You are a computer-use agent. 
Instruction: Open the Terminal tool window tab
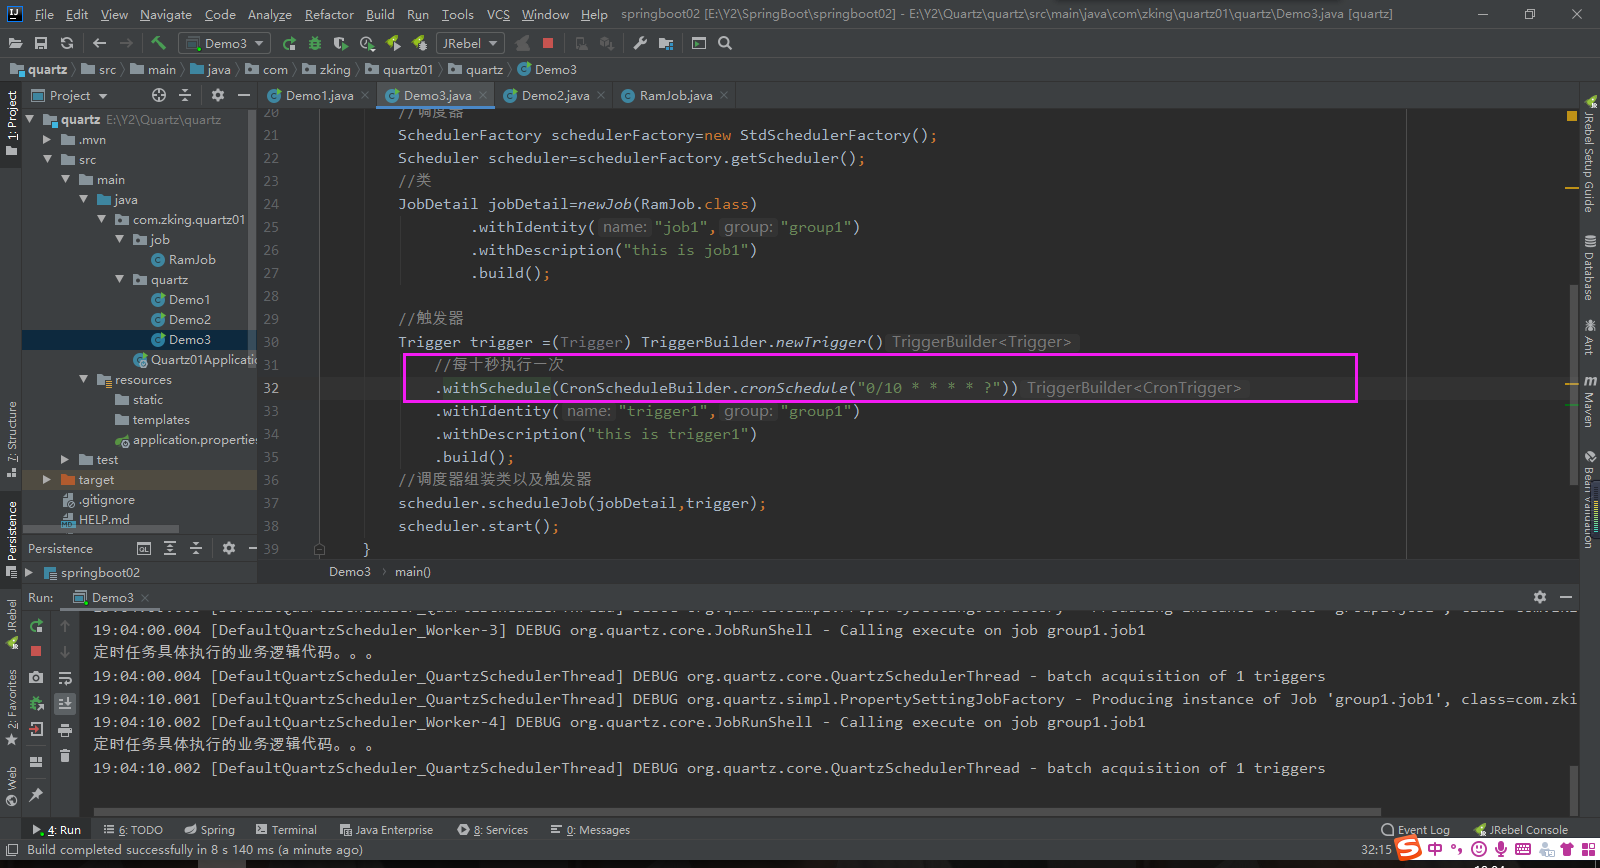coord(286,829)
